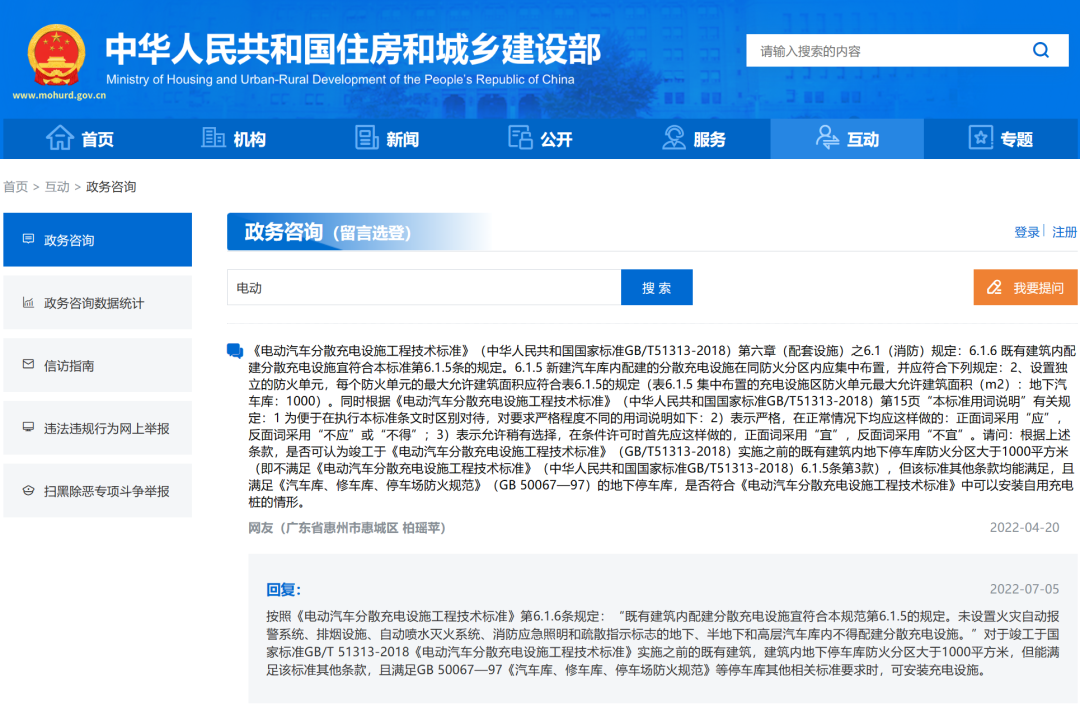The width and height of the screenshot is (1080, 710).
Task: Click the national emblem logo
Action: pos(56,56)
